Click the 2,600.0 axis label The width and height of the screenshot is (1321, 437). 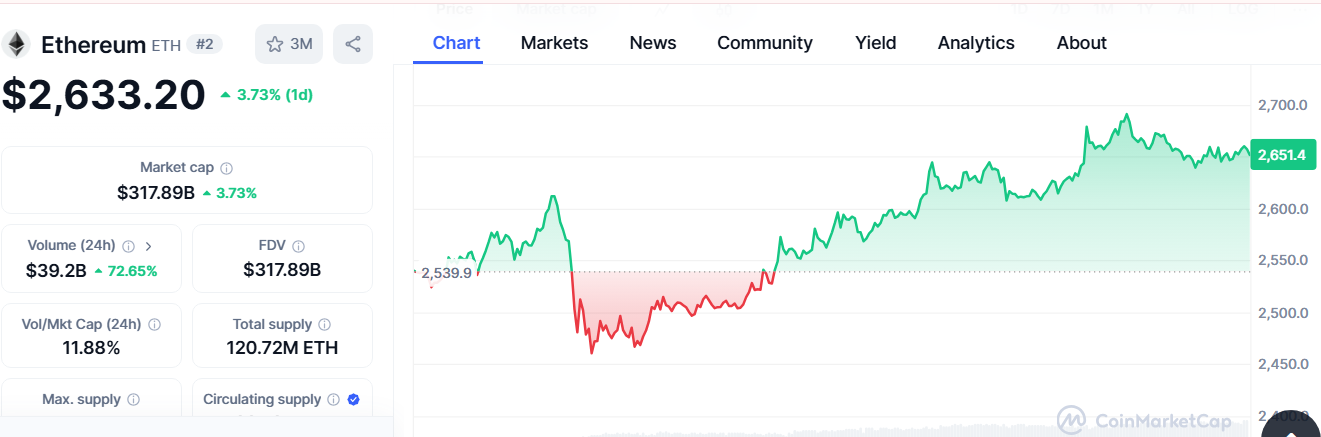pos(1283,209)
